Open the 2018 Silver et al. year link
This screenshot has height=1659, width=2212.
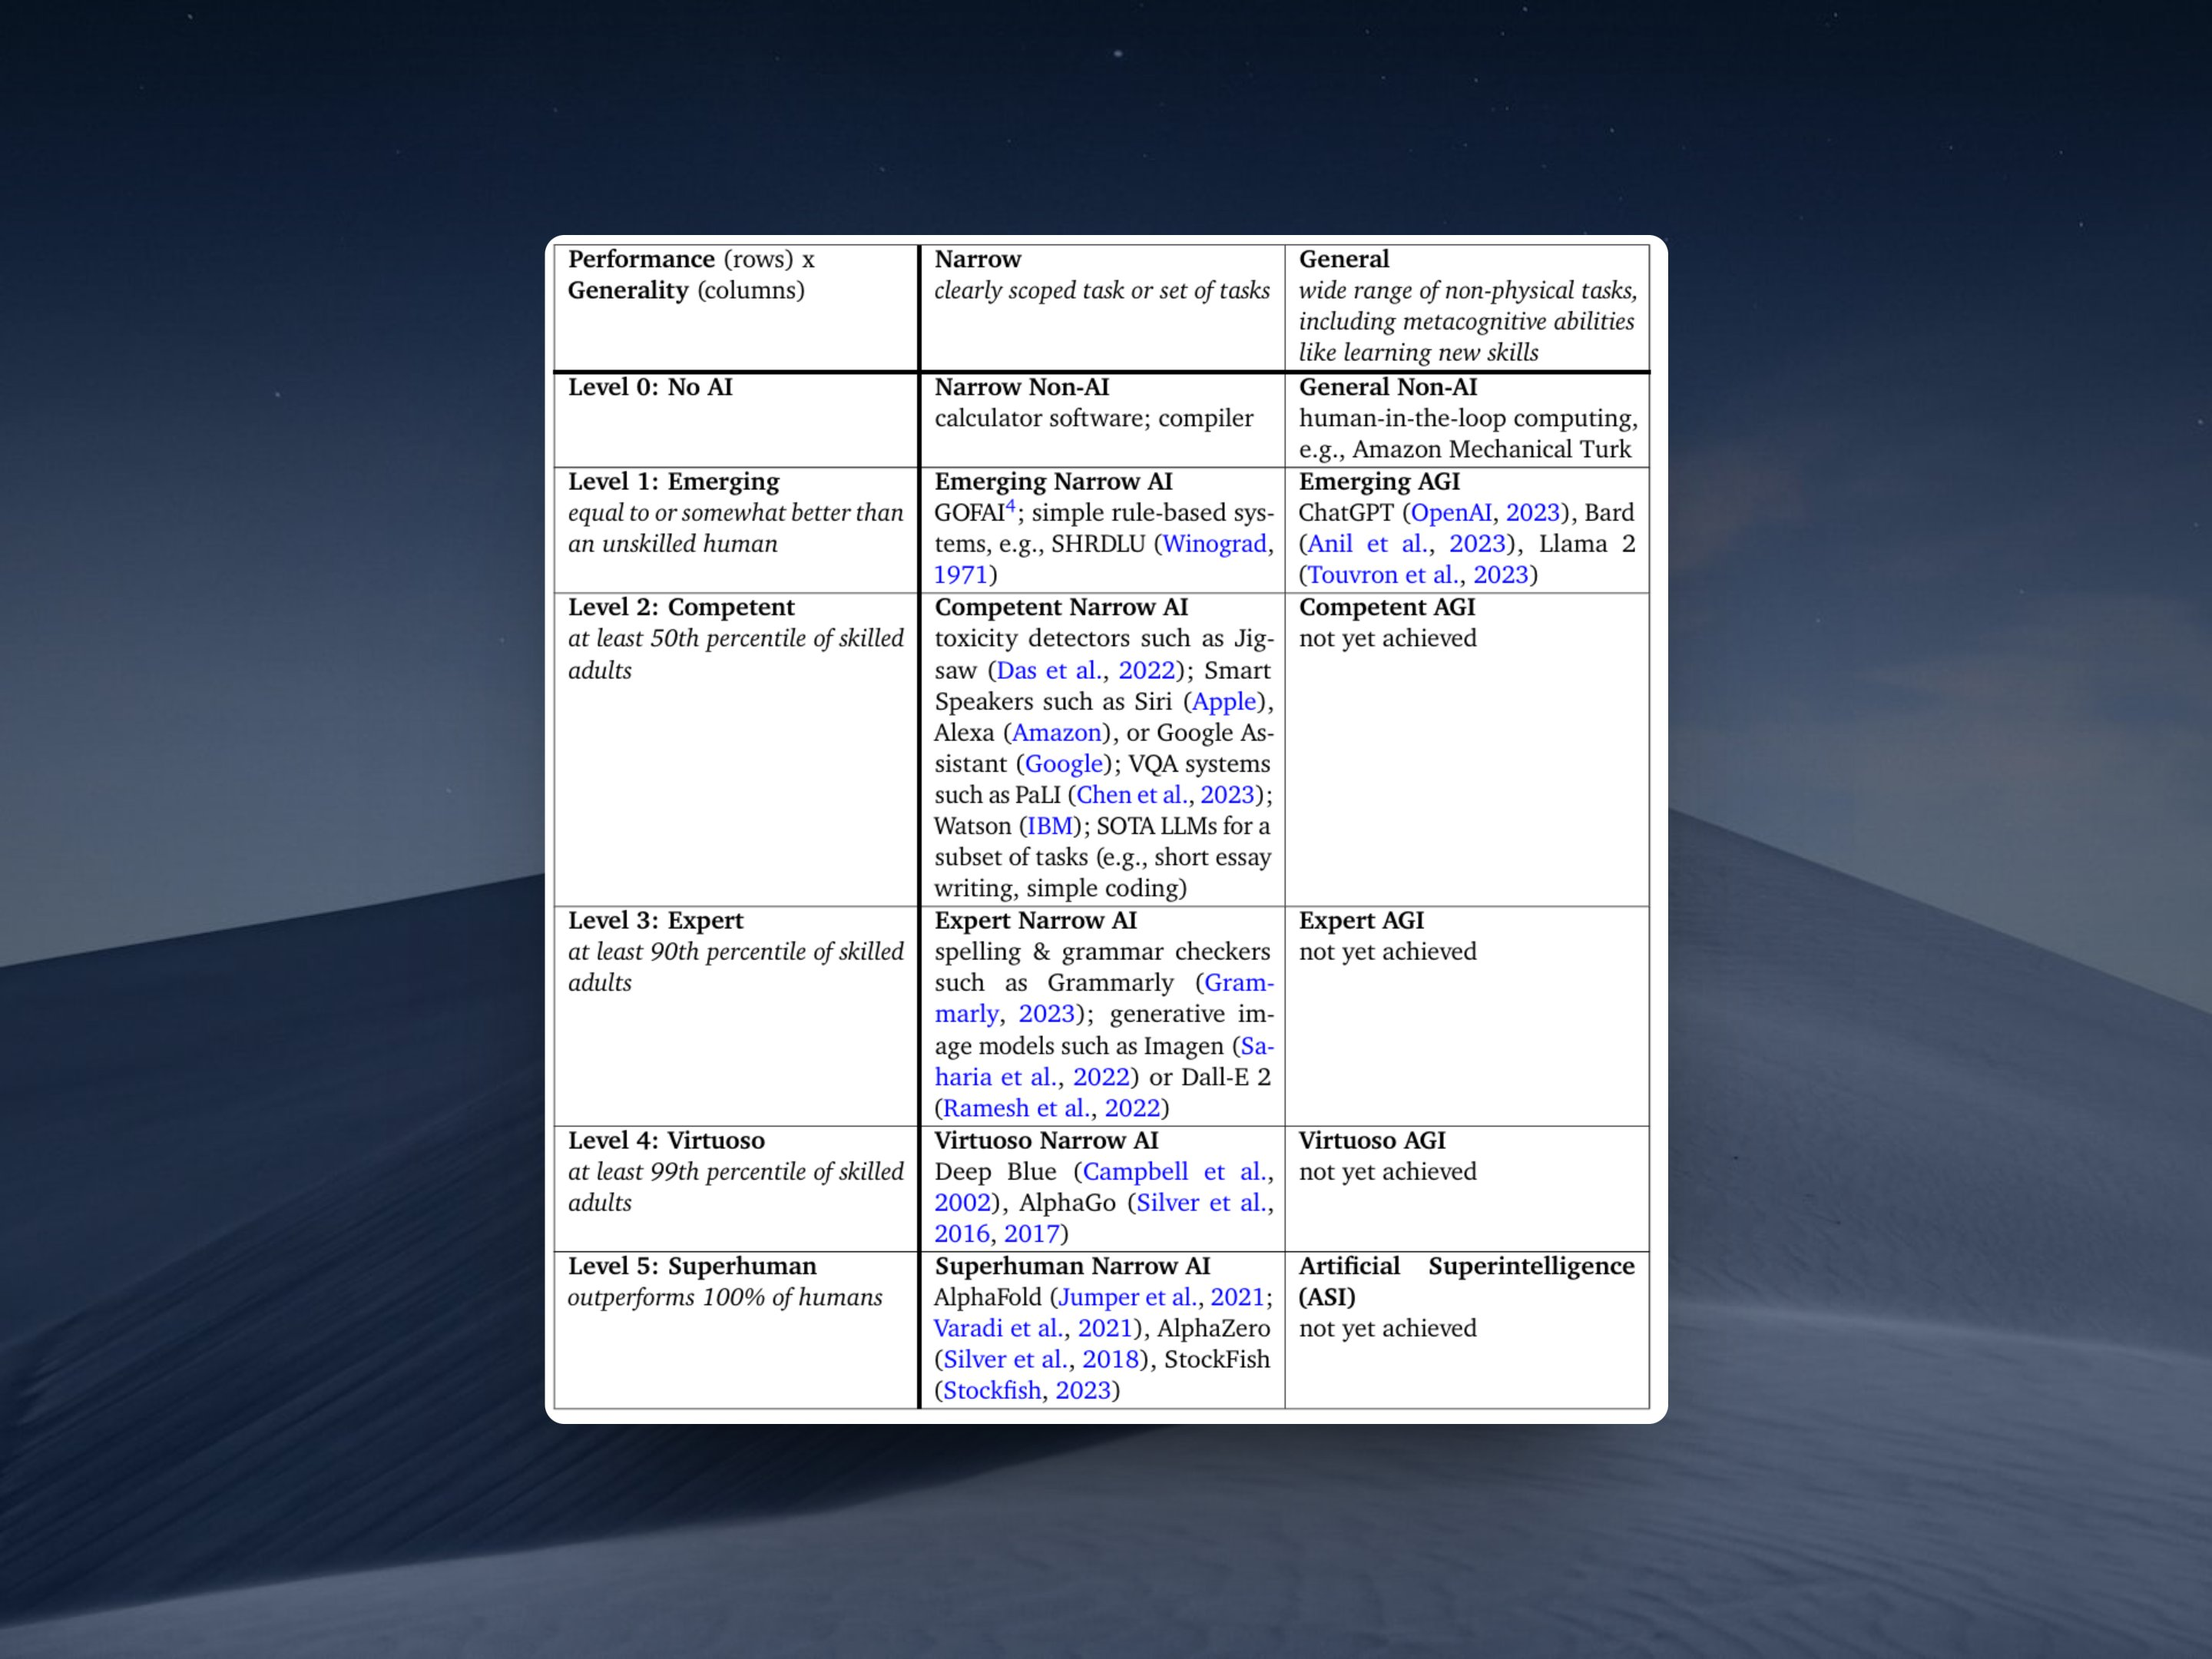(x=1109, y=1360)
